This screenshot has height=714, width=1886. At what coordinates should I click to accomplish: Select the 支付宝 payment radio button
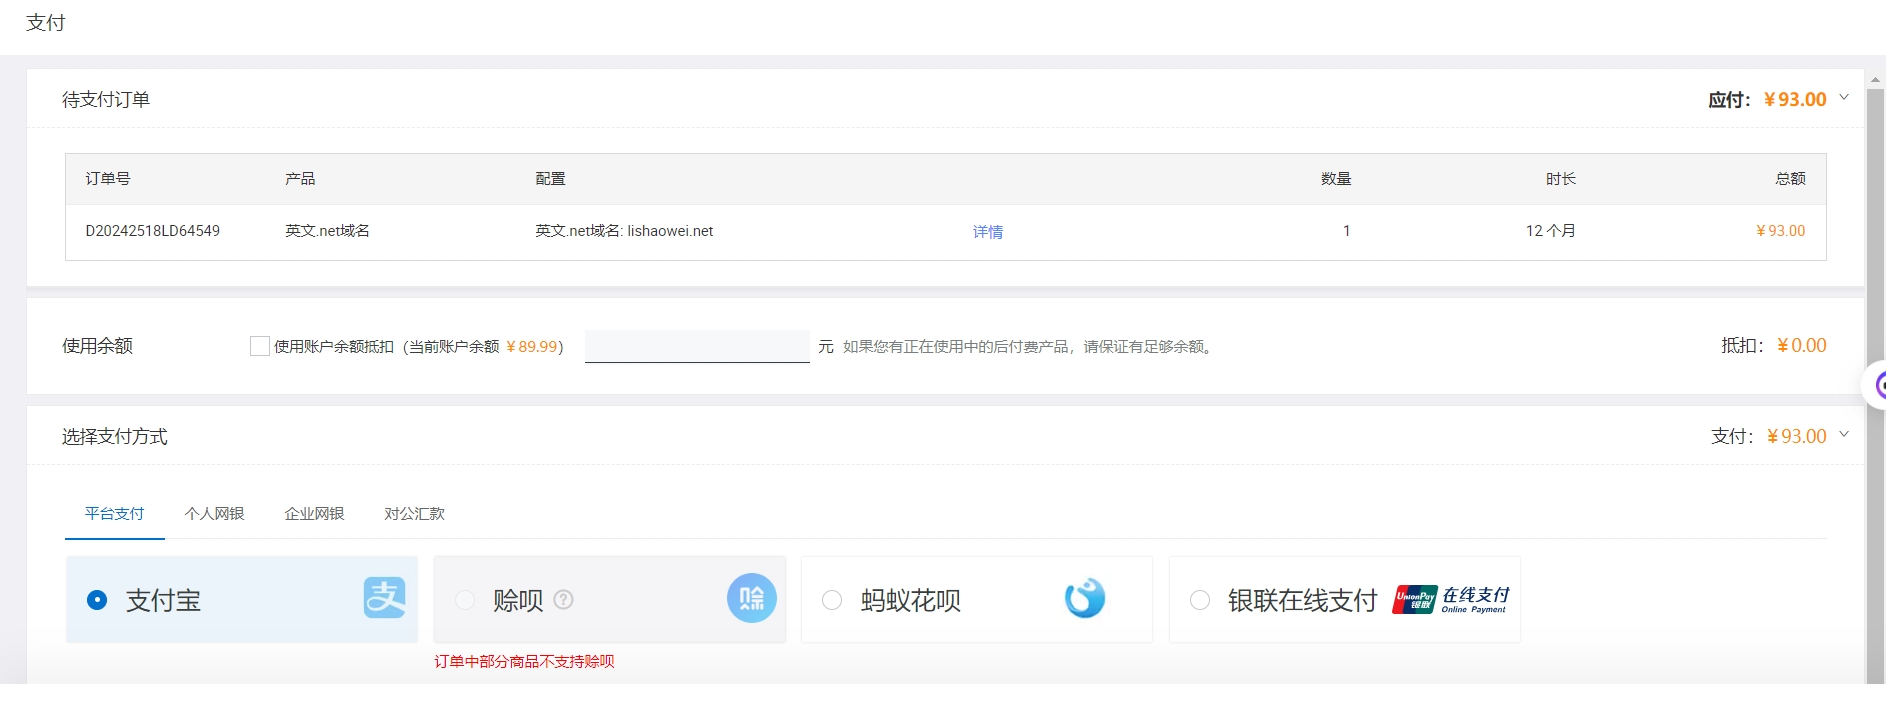click(97, 600)
